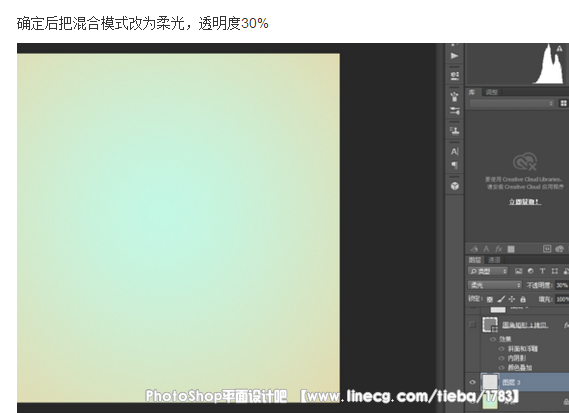This screenshot has width=569, height=413.
Task: Open the 3D panel cube icon
Action: click(x=454, y=186)
